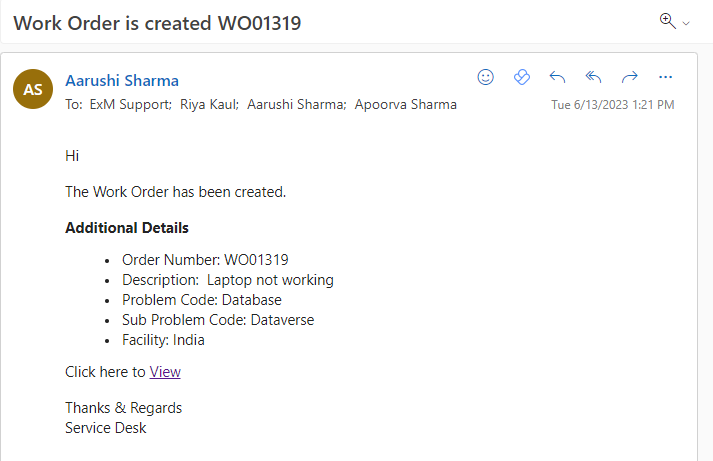713x461 pixels.
Task: React with the smiley emoji icon
Action: click(486, 77)
